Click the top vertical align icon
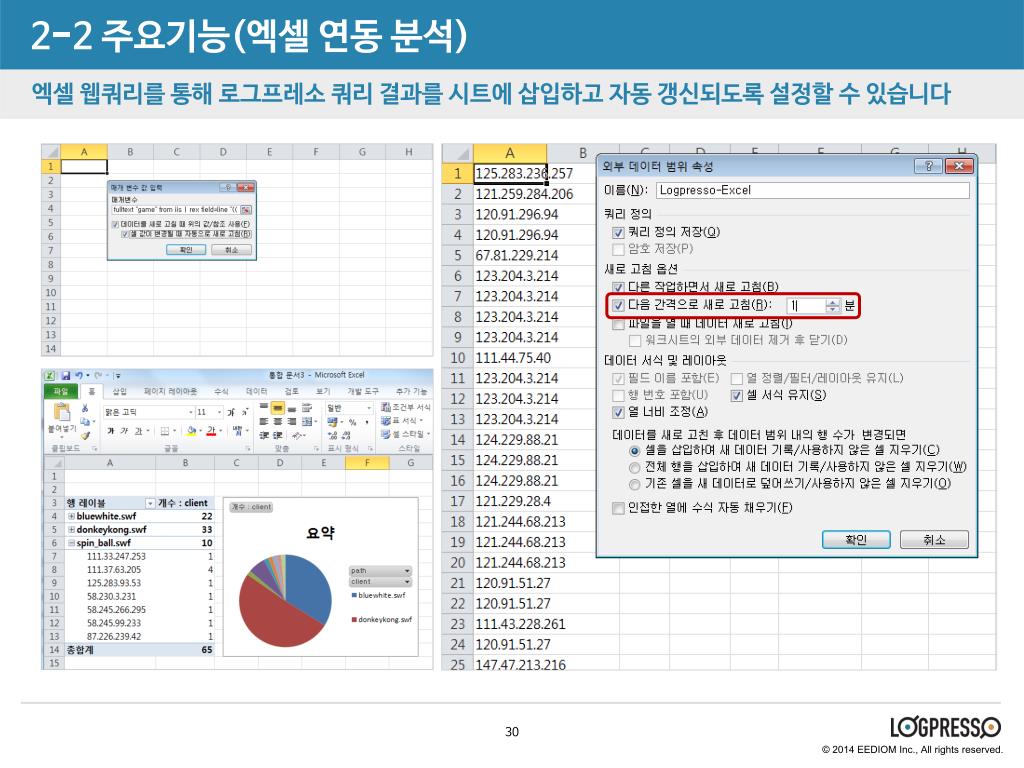The width and height of the screenshot is (1024, 768). point(264,408)
